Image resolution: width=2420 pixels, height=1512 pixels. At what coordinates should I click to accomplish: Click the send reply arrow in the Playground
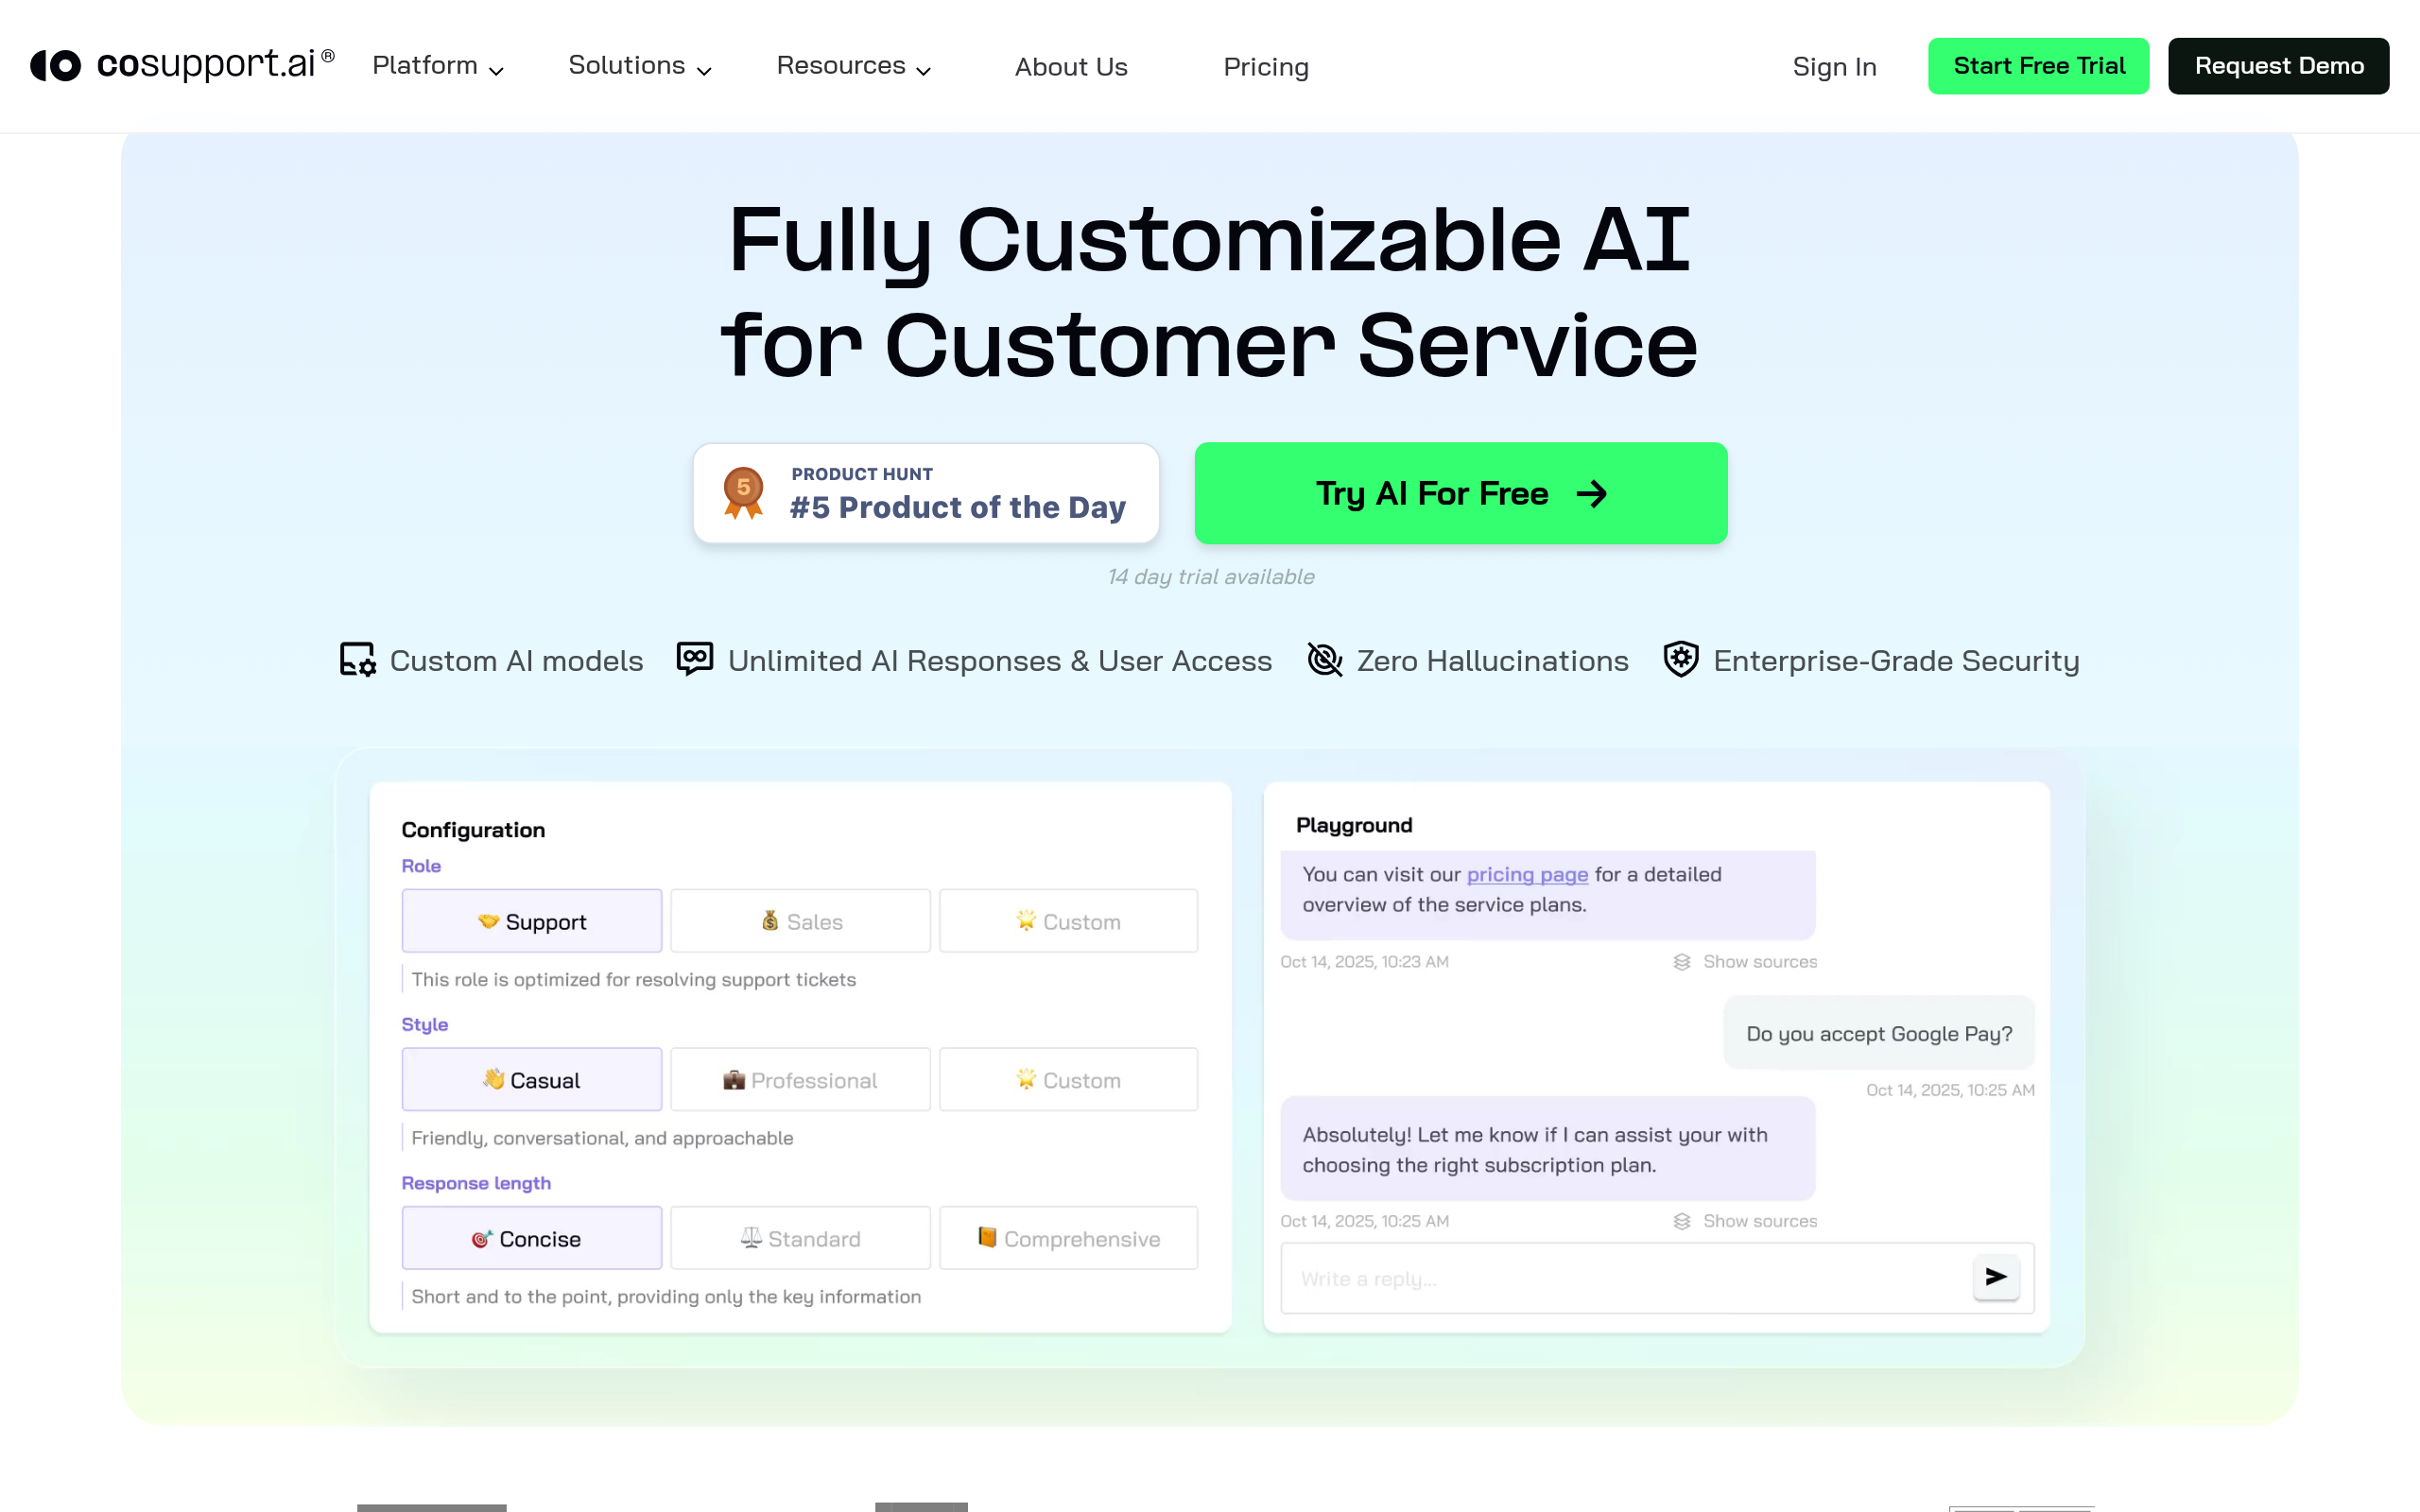[1996, 1277]
